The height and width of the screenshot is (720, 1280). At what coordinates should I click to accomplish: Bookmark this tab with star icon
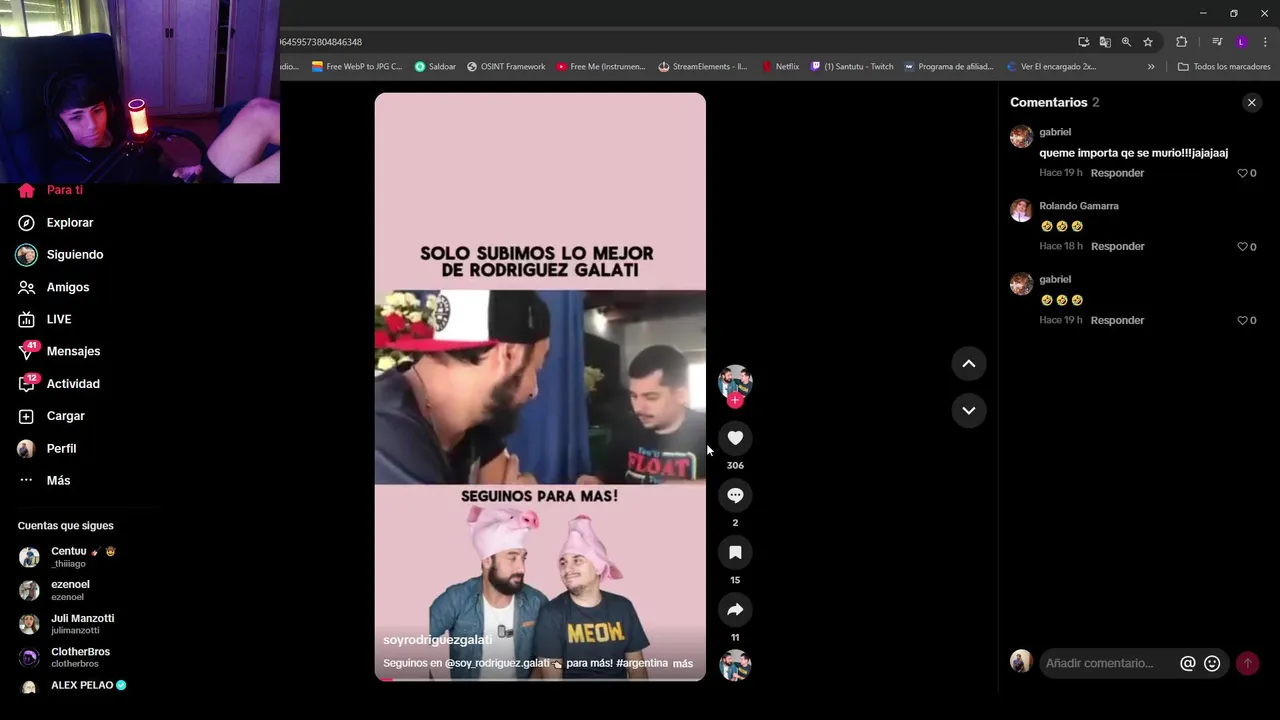(1147, 42)
